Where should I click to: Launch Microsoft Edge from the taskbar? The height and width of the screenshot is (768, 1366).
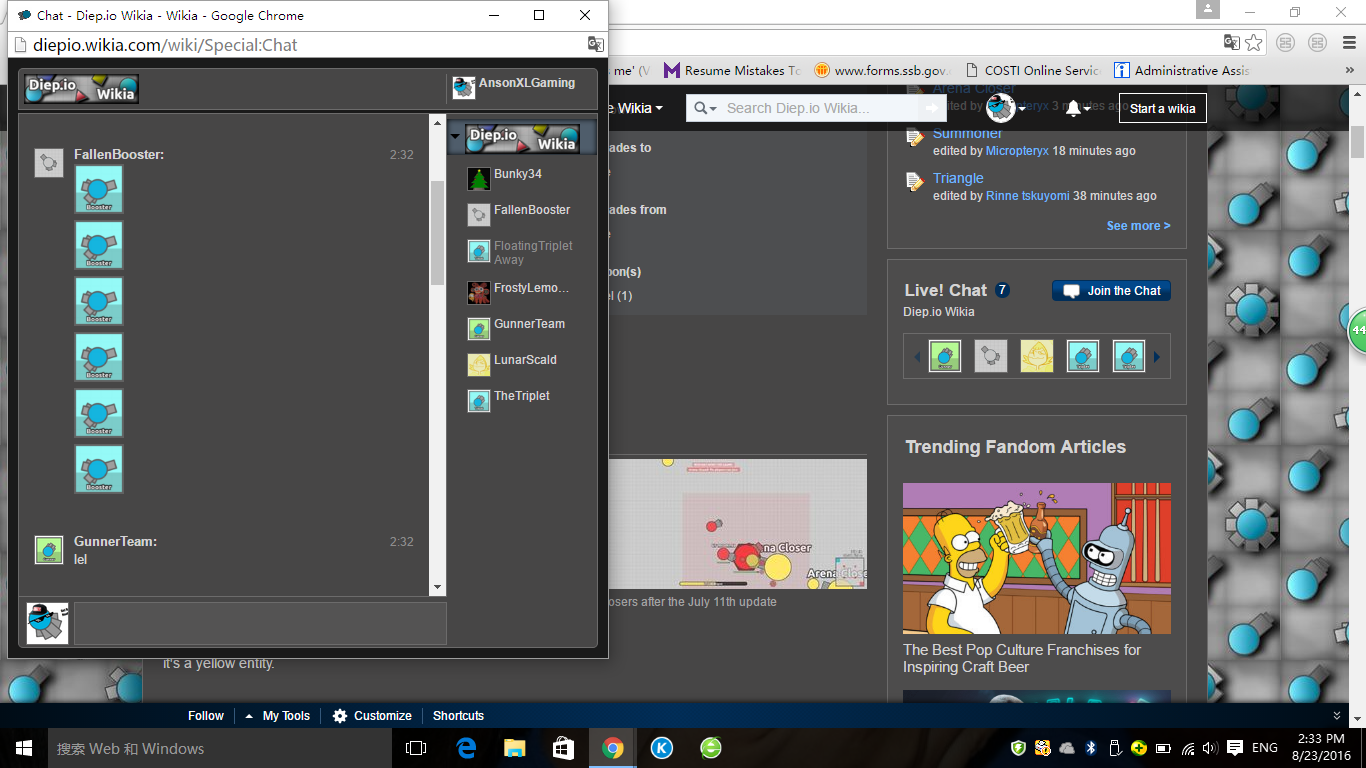click(x=466, y=748)
